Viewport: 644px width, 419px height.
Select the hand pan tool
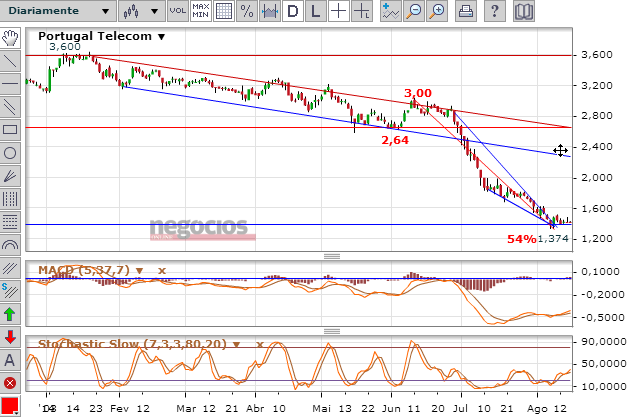(x=10, y=38)
